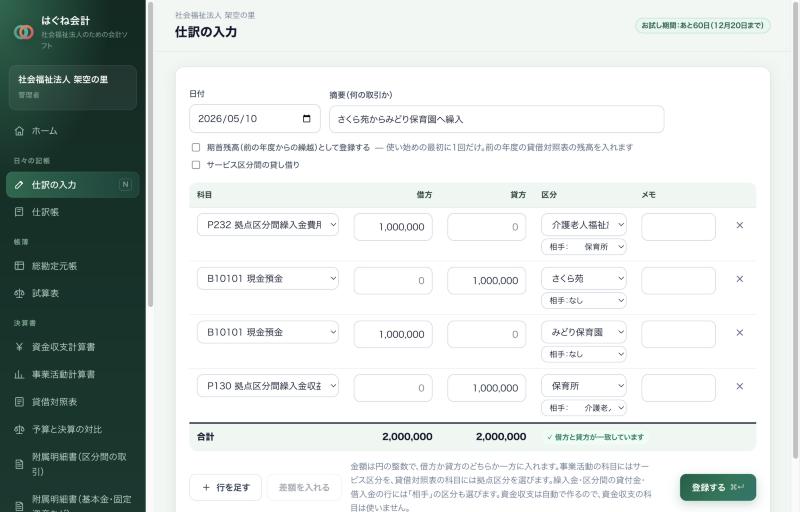Click the yen icon for 資金収支計算書

click(19, 347)
